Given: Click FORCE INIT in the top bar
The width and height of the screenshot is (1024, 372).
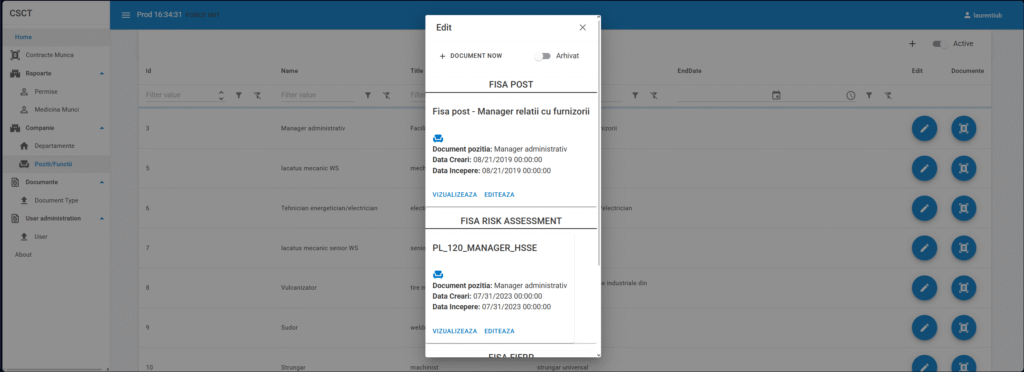Looking at the screenshot, I should point(202,15).
